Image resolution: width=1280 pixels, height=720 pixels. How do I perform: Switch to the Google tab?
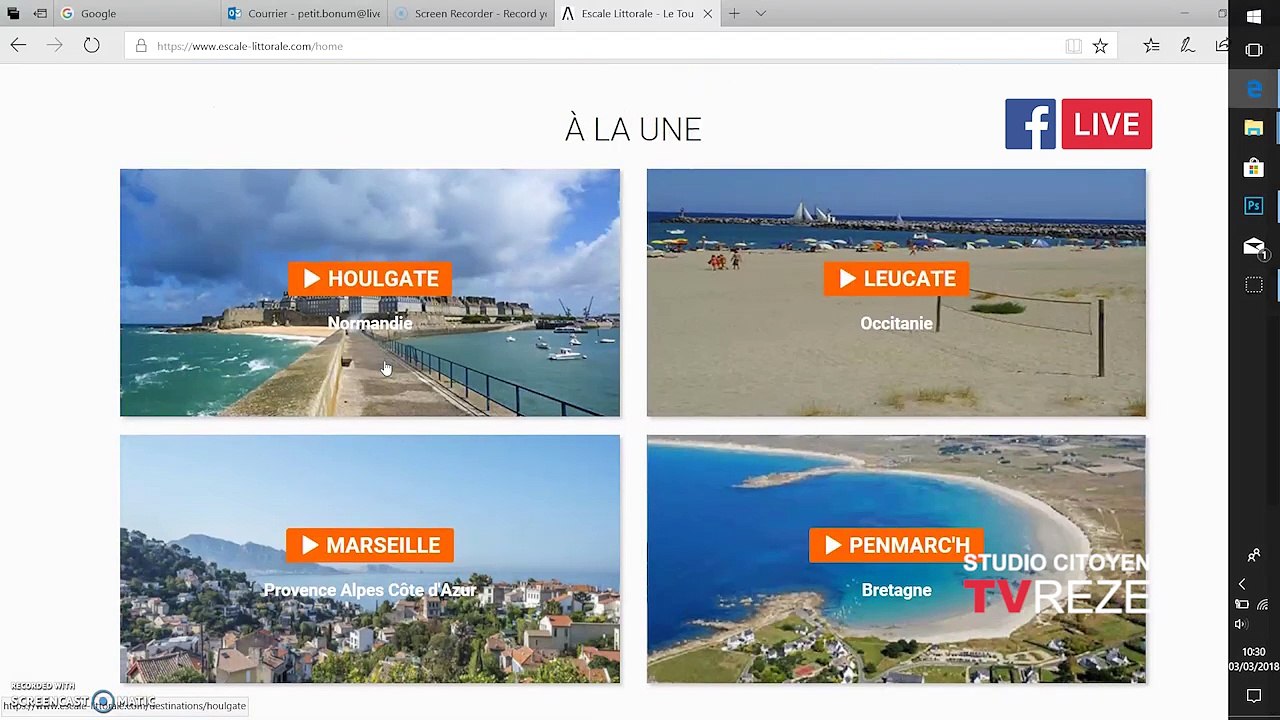[x=136, y=13]
